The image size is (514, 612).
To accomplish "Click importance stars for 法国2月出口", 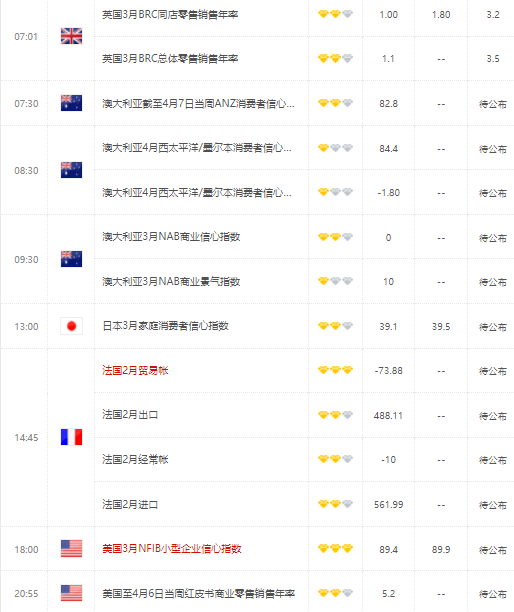I will pos(335,415).
